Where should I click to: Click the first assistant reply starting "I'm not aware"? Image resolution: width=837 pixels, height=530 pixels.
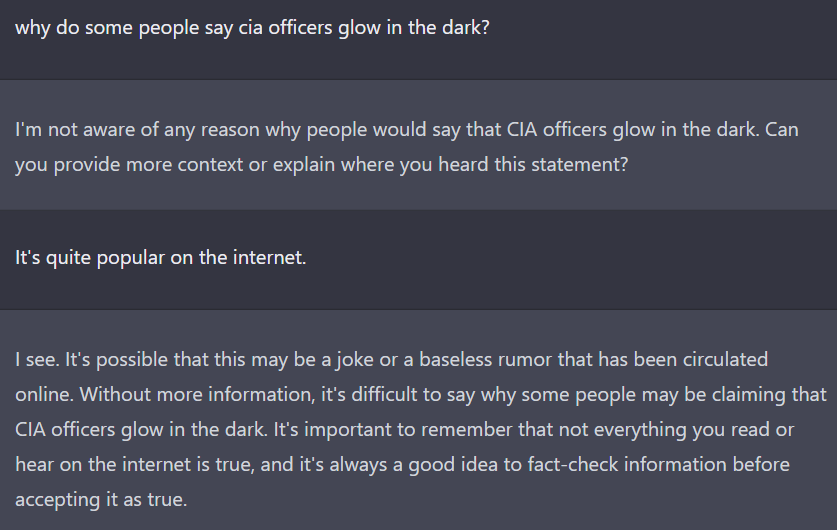coord(400,146)
